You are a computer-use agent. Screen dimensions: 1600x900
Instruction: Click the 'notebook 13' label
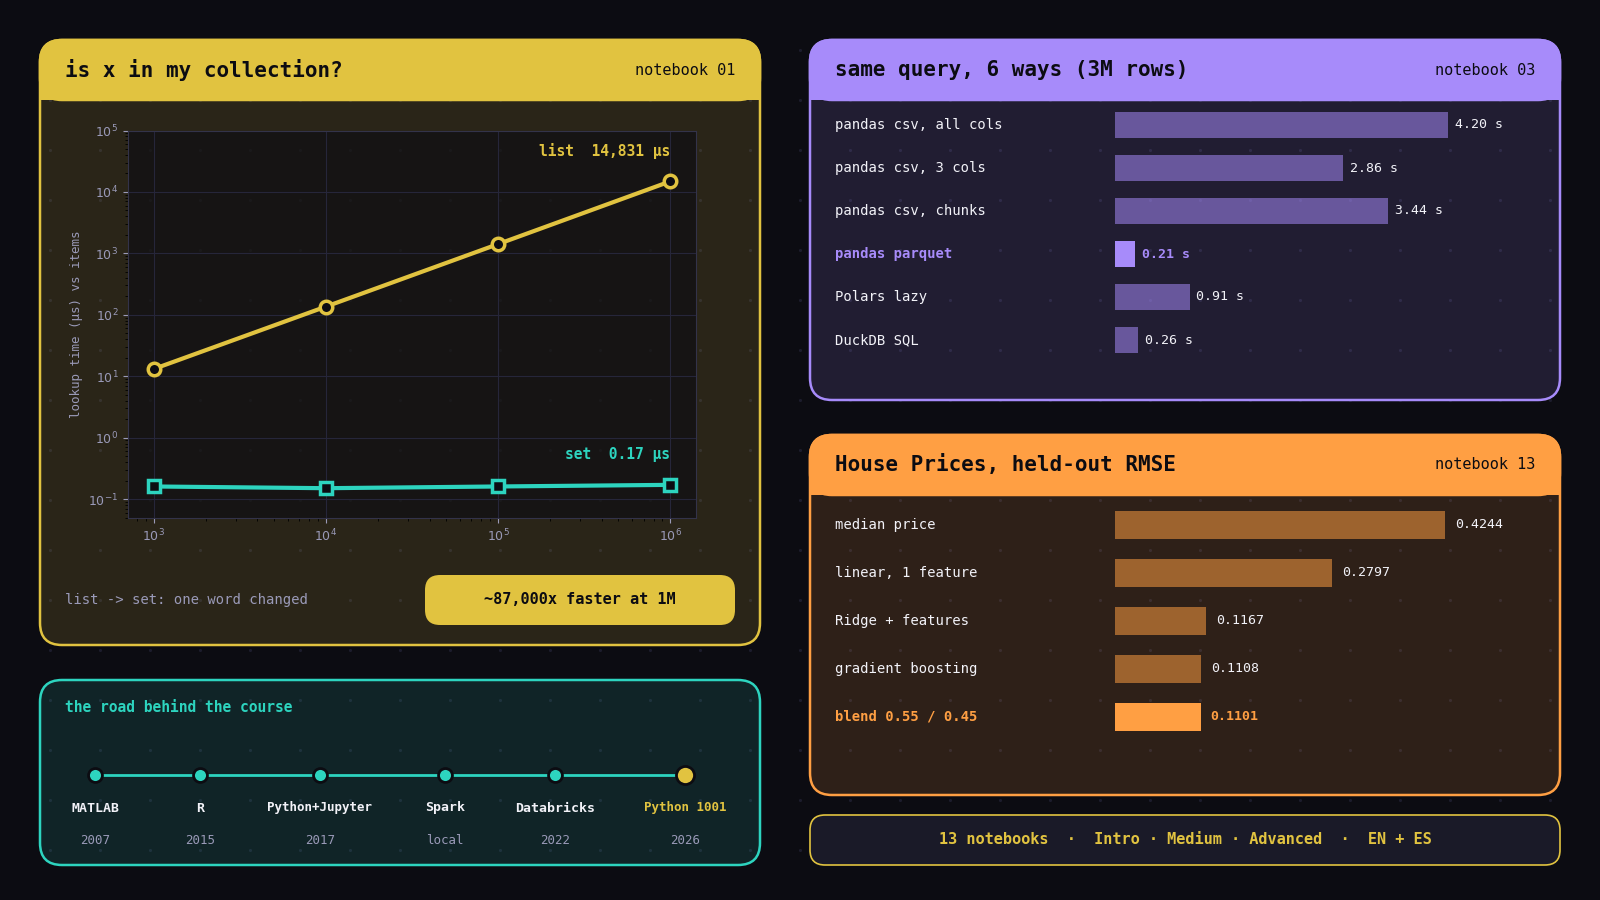pos(1485,464)
